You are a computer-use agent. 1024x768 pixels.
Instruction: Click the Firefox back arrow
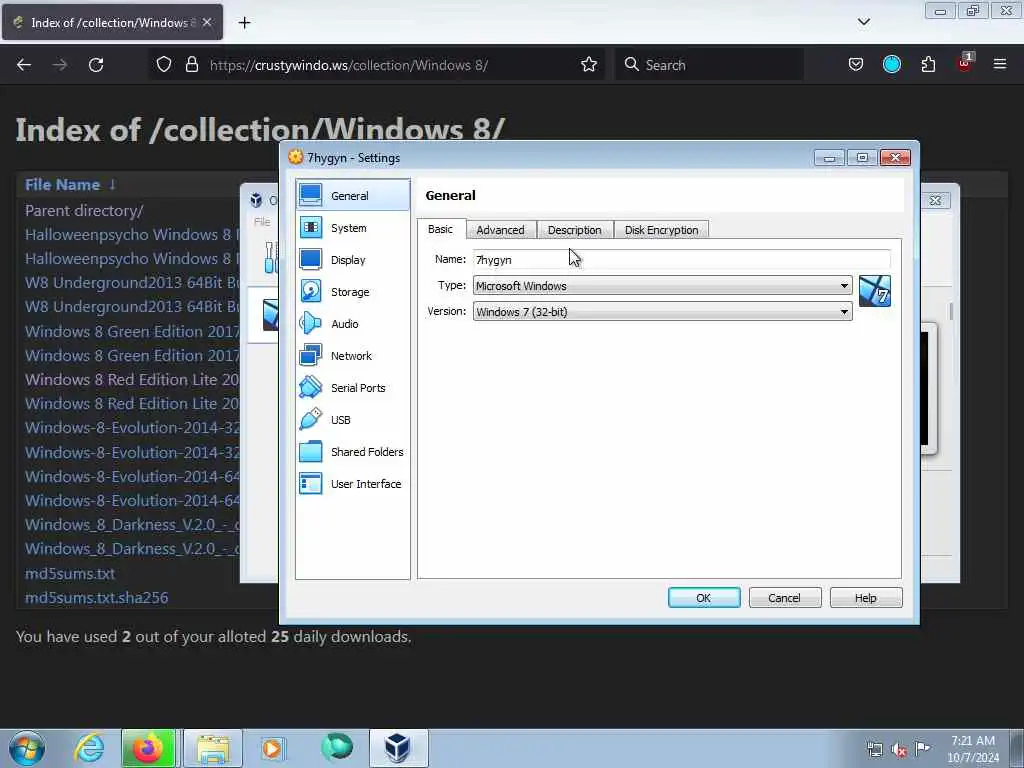[x=24, y=65]
